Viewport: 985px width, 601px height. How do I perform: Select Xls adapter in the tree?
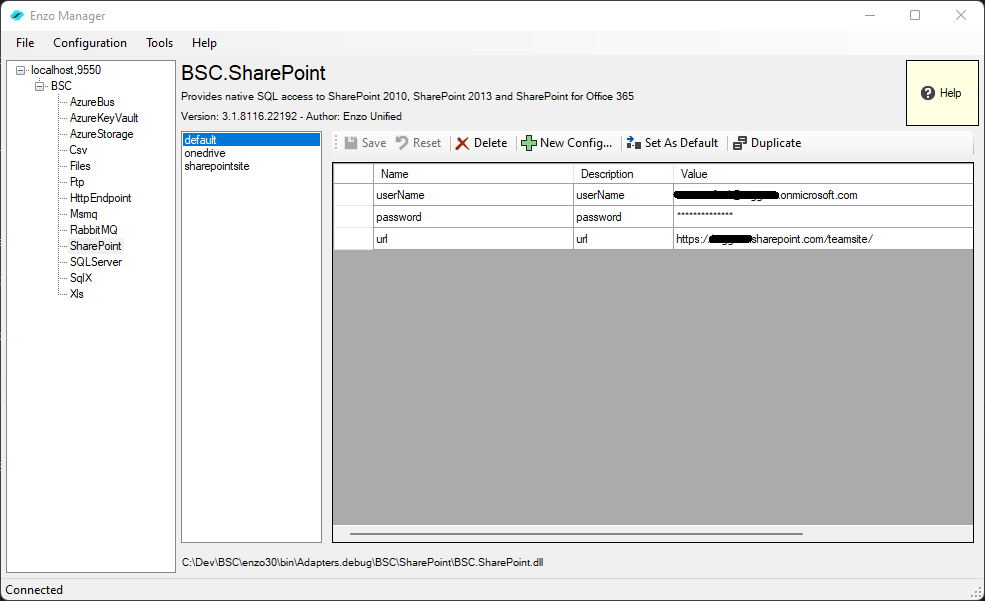point(77,294)
